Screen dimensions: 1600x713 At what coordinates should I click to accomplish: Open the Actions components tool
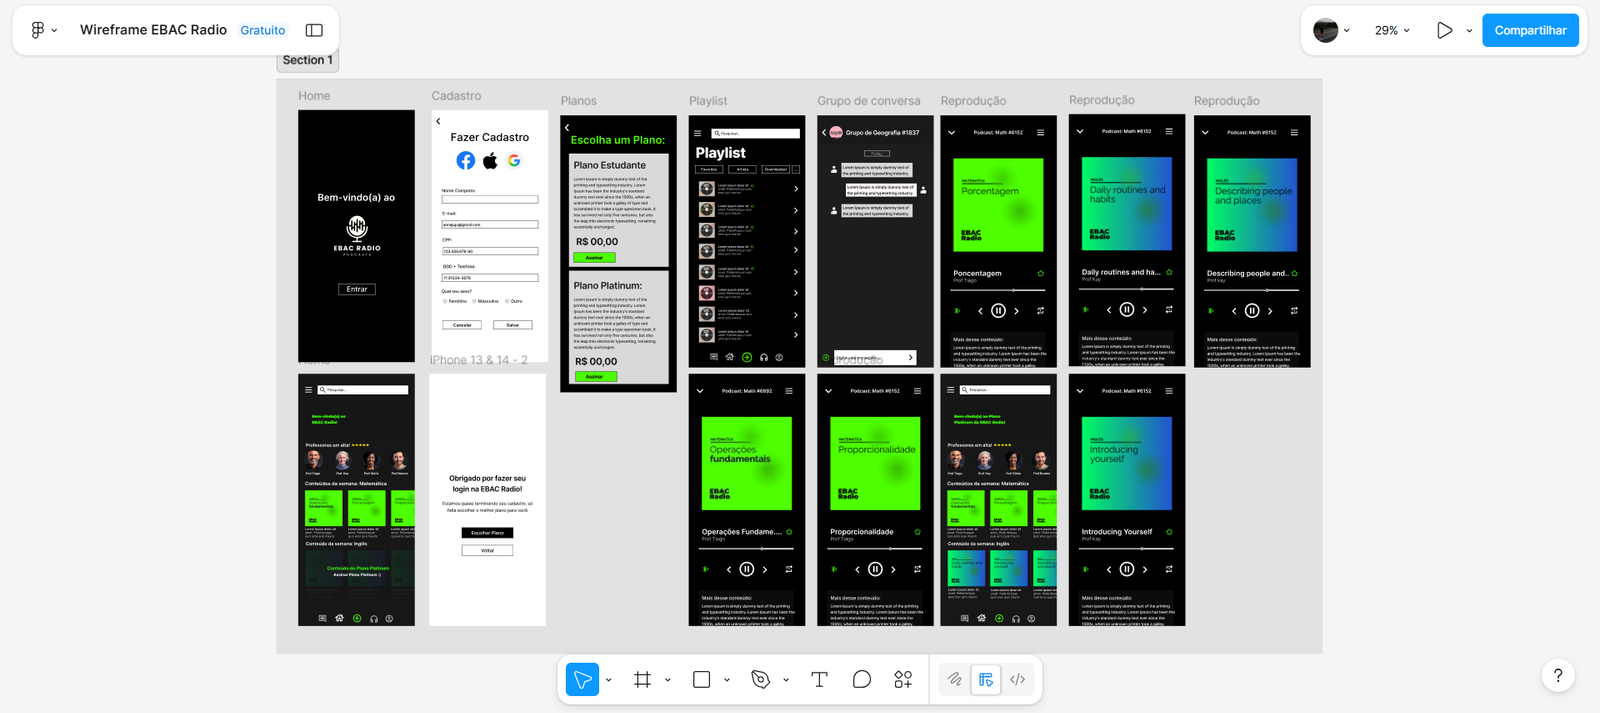[x=903, y=680]
